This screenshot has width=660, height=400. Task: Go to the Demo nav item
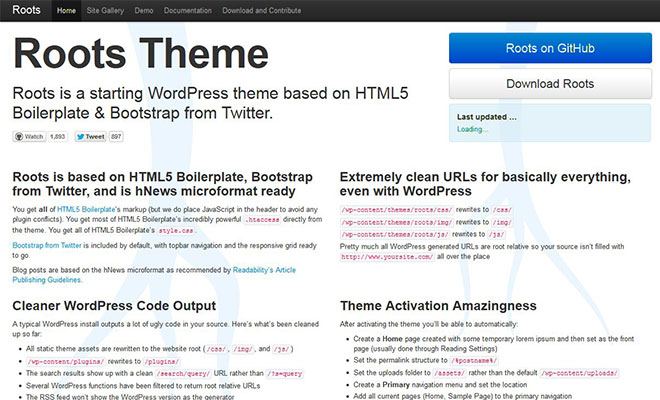click(x=144, y=11)
